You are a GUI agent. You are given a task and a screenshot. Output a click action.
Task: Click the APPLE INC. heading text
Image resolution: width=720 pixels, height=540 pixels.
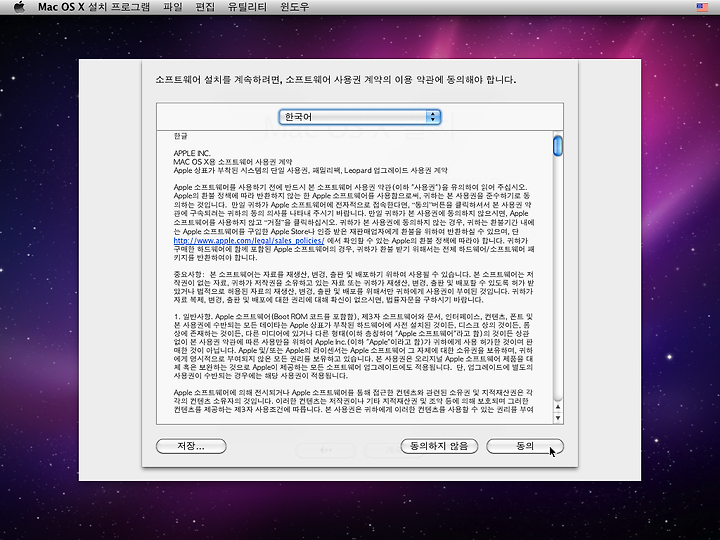192,153
